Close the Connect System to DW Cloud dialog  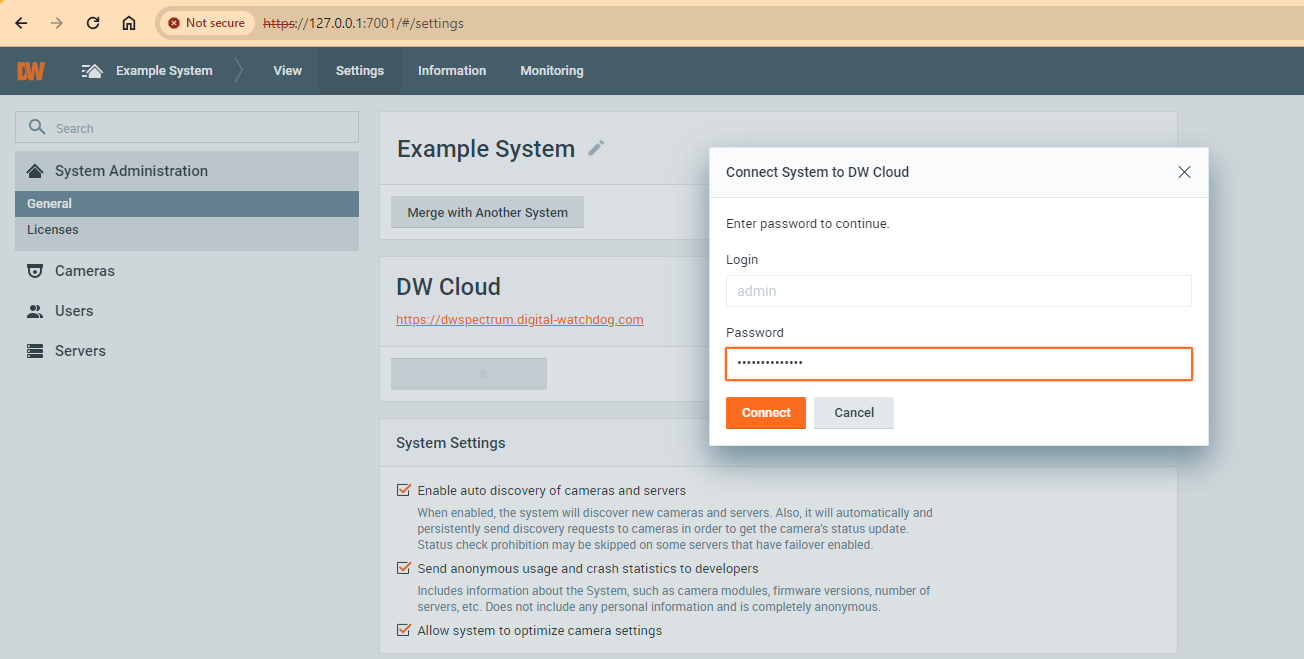[x=1184, y=172]
